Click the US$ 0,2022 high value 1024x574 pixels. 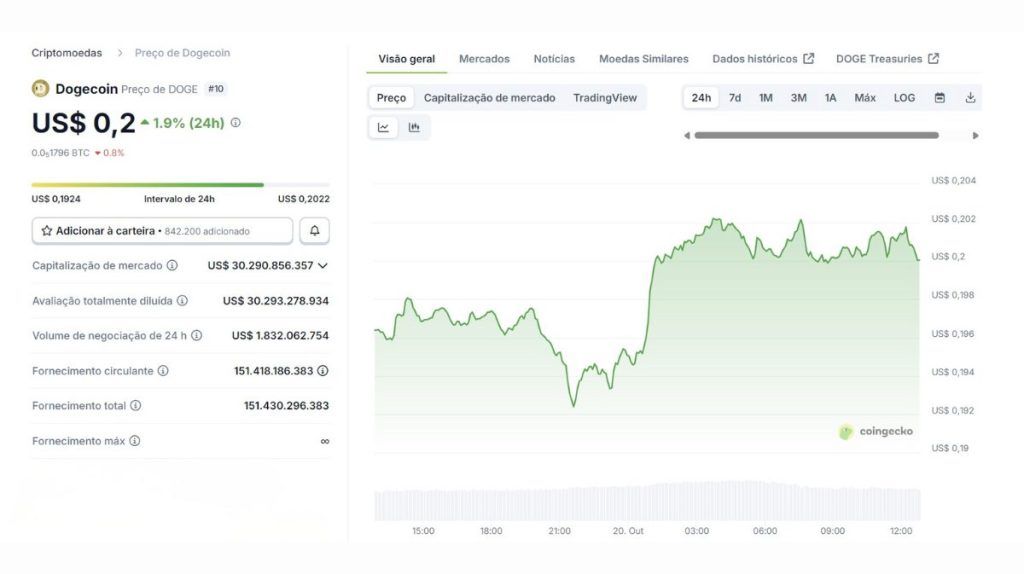pyautogui.click(x=304, y=199)
